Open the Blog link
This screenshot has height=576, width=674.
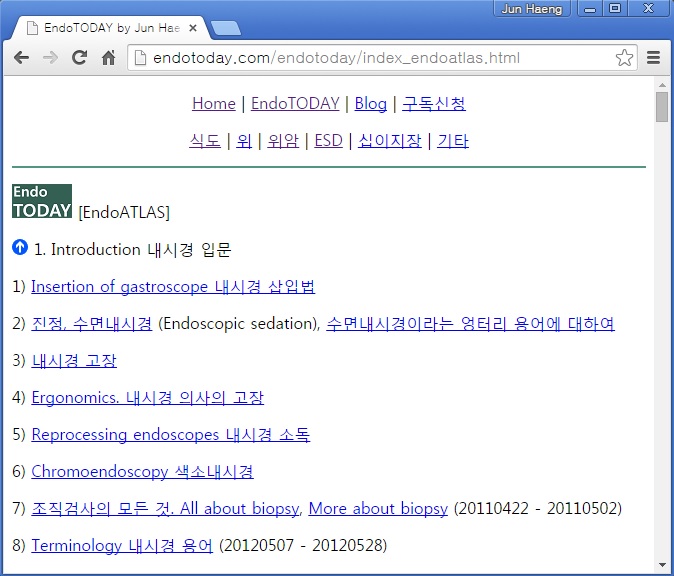371,104
